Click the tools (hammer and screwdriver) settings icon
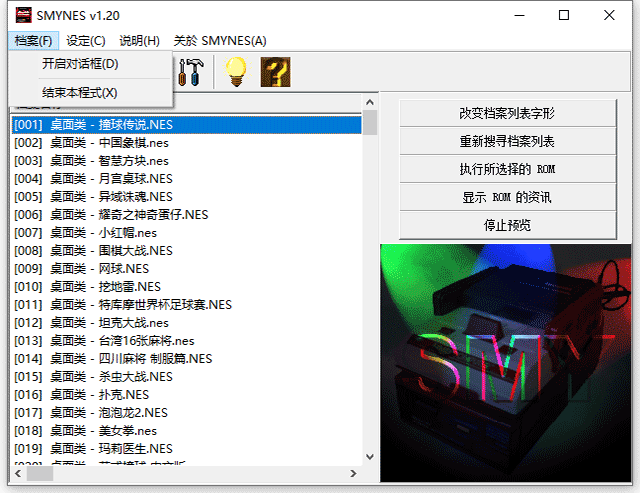 tap(191, 72)
